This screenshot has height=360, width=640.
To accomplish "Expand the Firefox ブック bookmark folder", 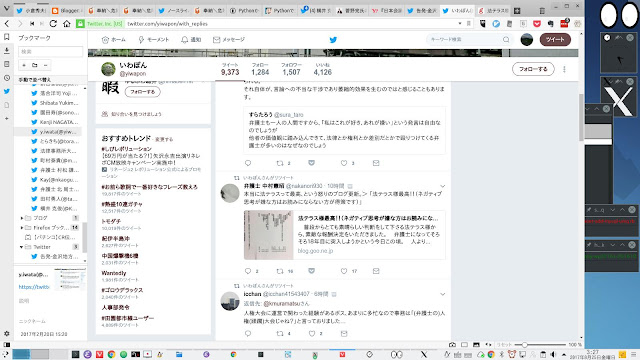I will pyautogui.click(x=22, y=227).
